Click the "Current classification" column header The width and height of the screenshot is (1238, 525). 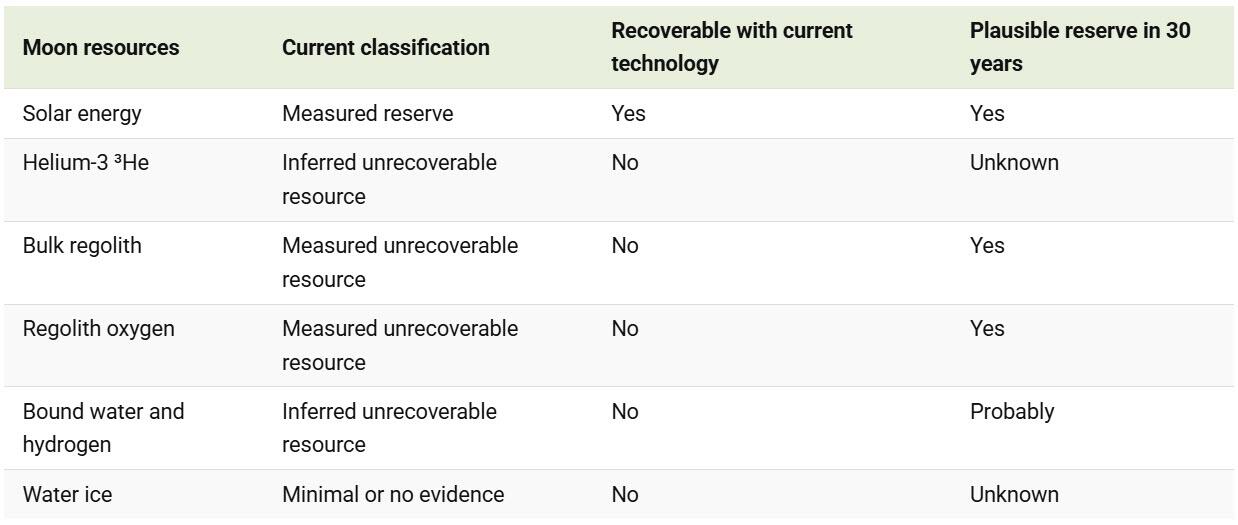386,48
